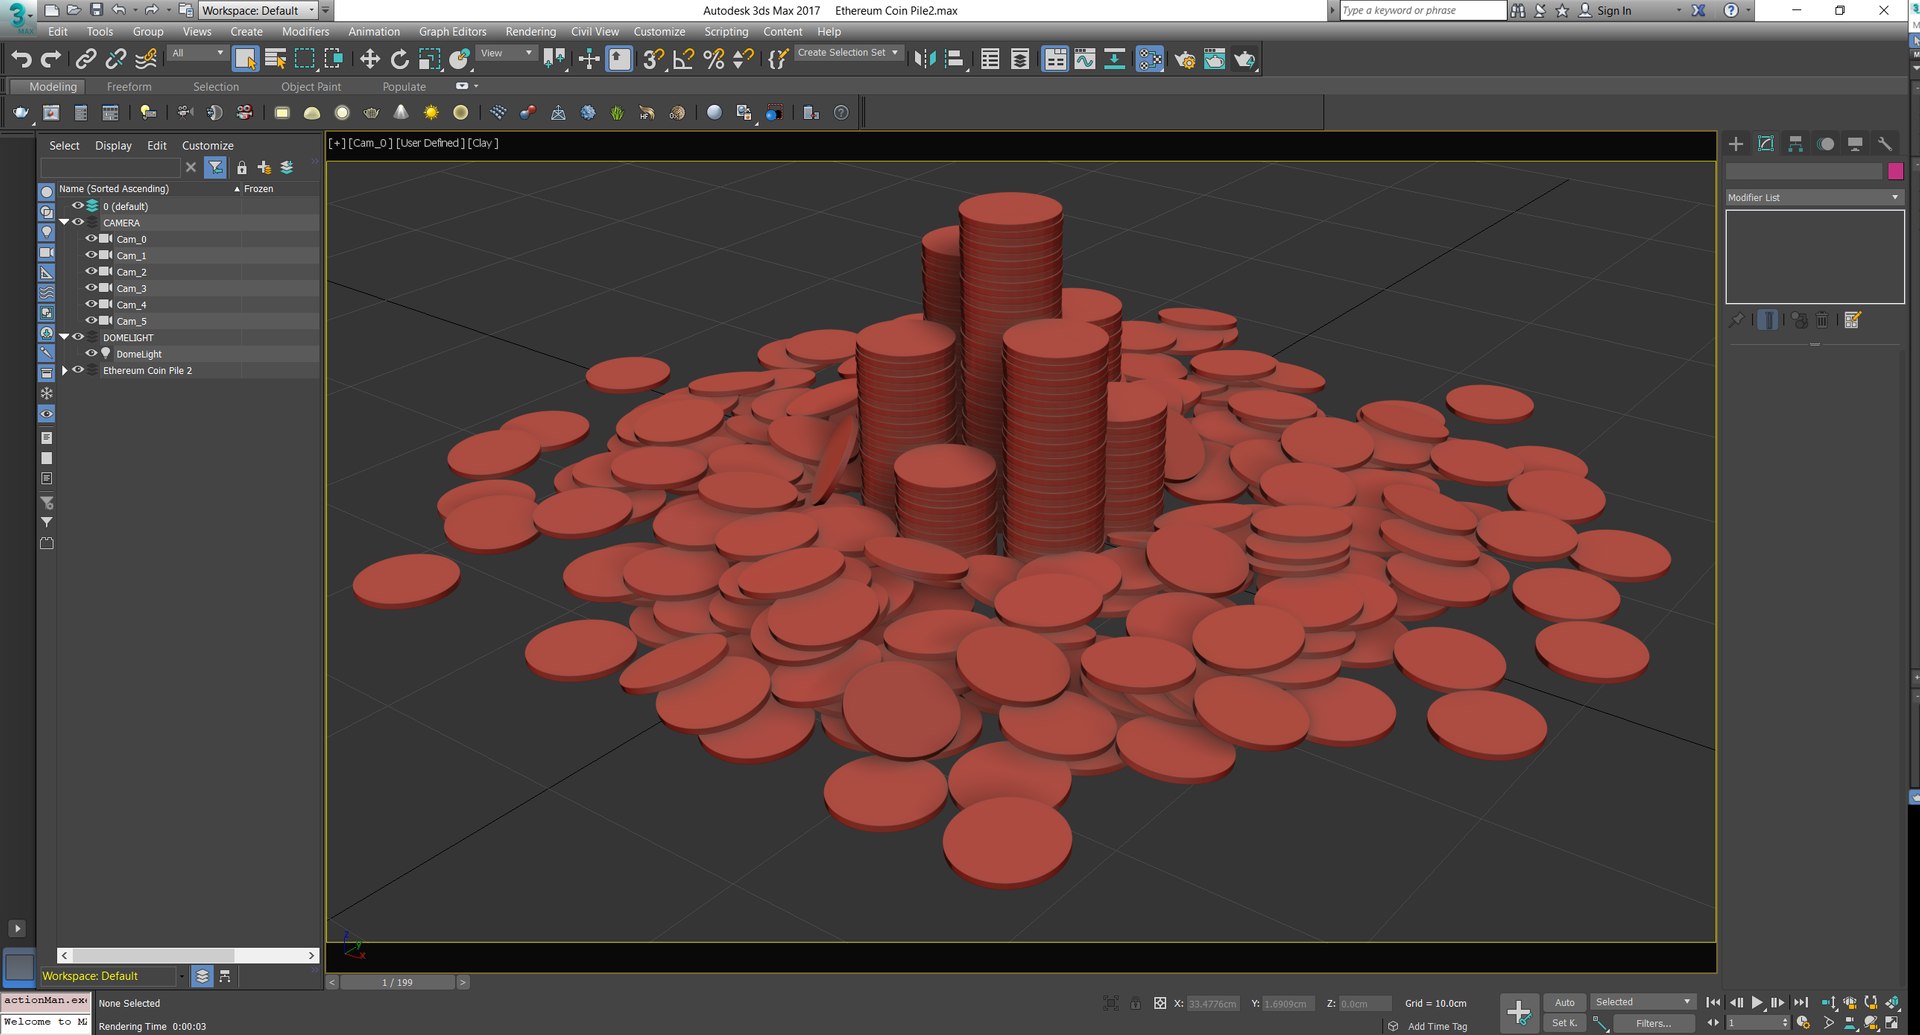The width and height of the screenshot is (1920, 1035).
Task: Hide the Ethereum Coin Pile 2 group
Action: pyautogui.click(x=78, y=370)
